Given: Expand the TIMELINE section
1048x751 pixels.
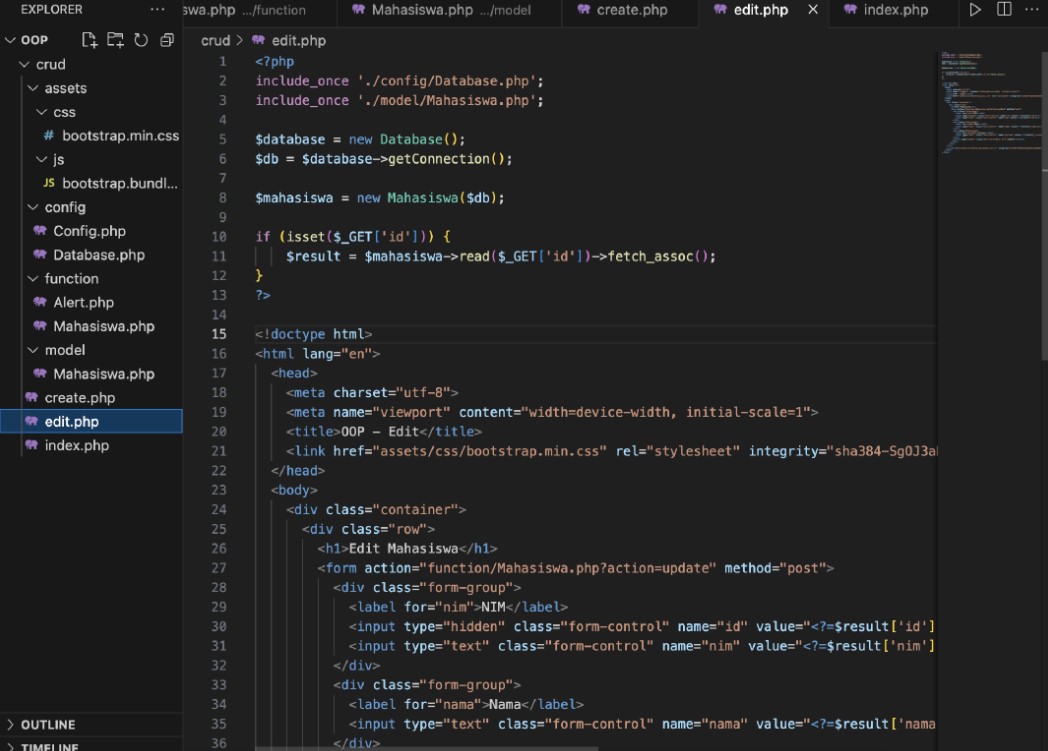Looking at the screenshot, I should click(50, 746).
